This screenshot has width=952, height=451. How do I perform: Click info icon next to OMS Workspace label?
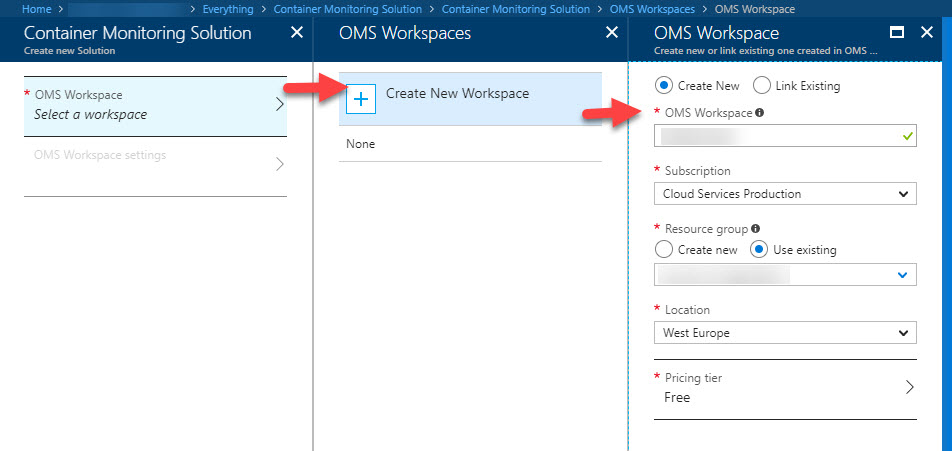pyautogui.click(x=760, y=112)
